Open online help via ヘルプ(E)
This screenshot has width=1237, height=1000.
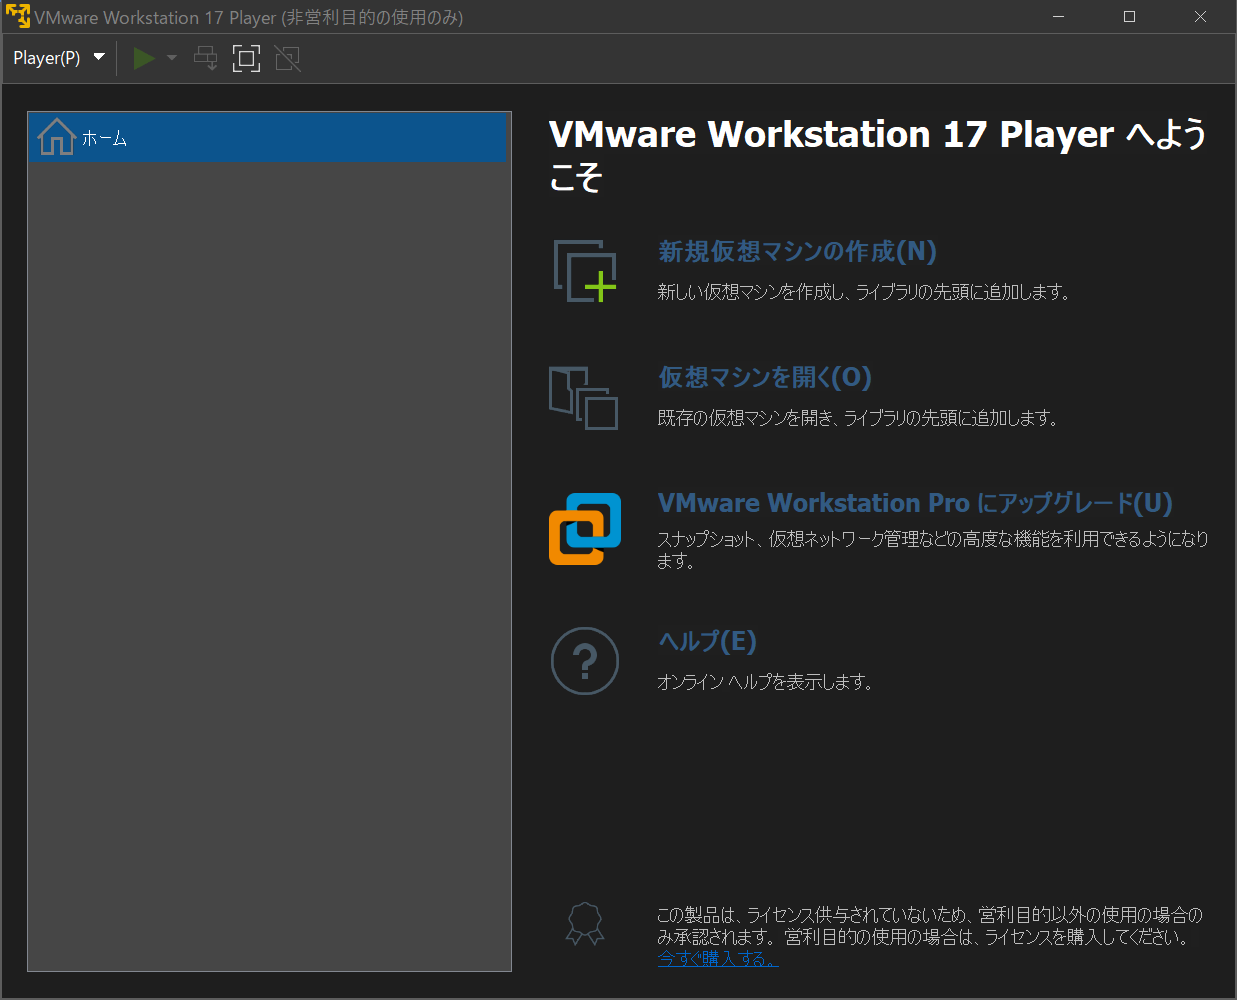707,641
